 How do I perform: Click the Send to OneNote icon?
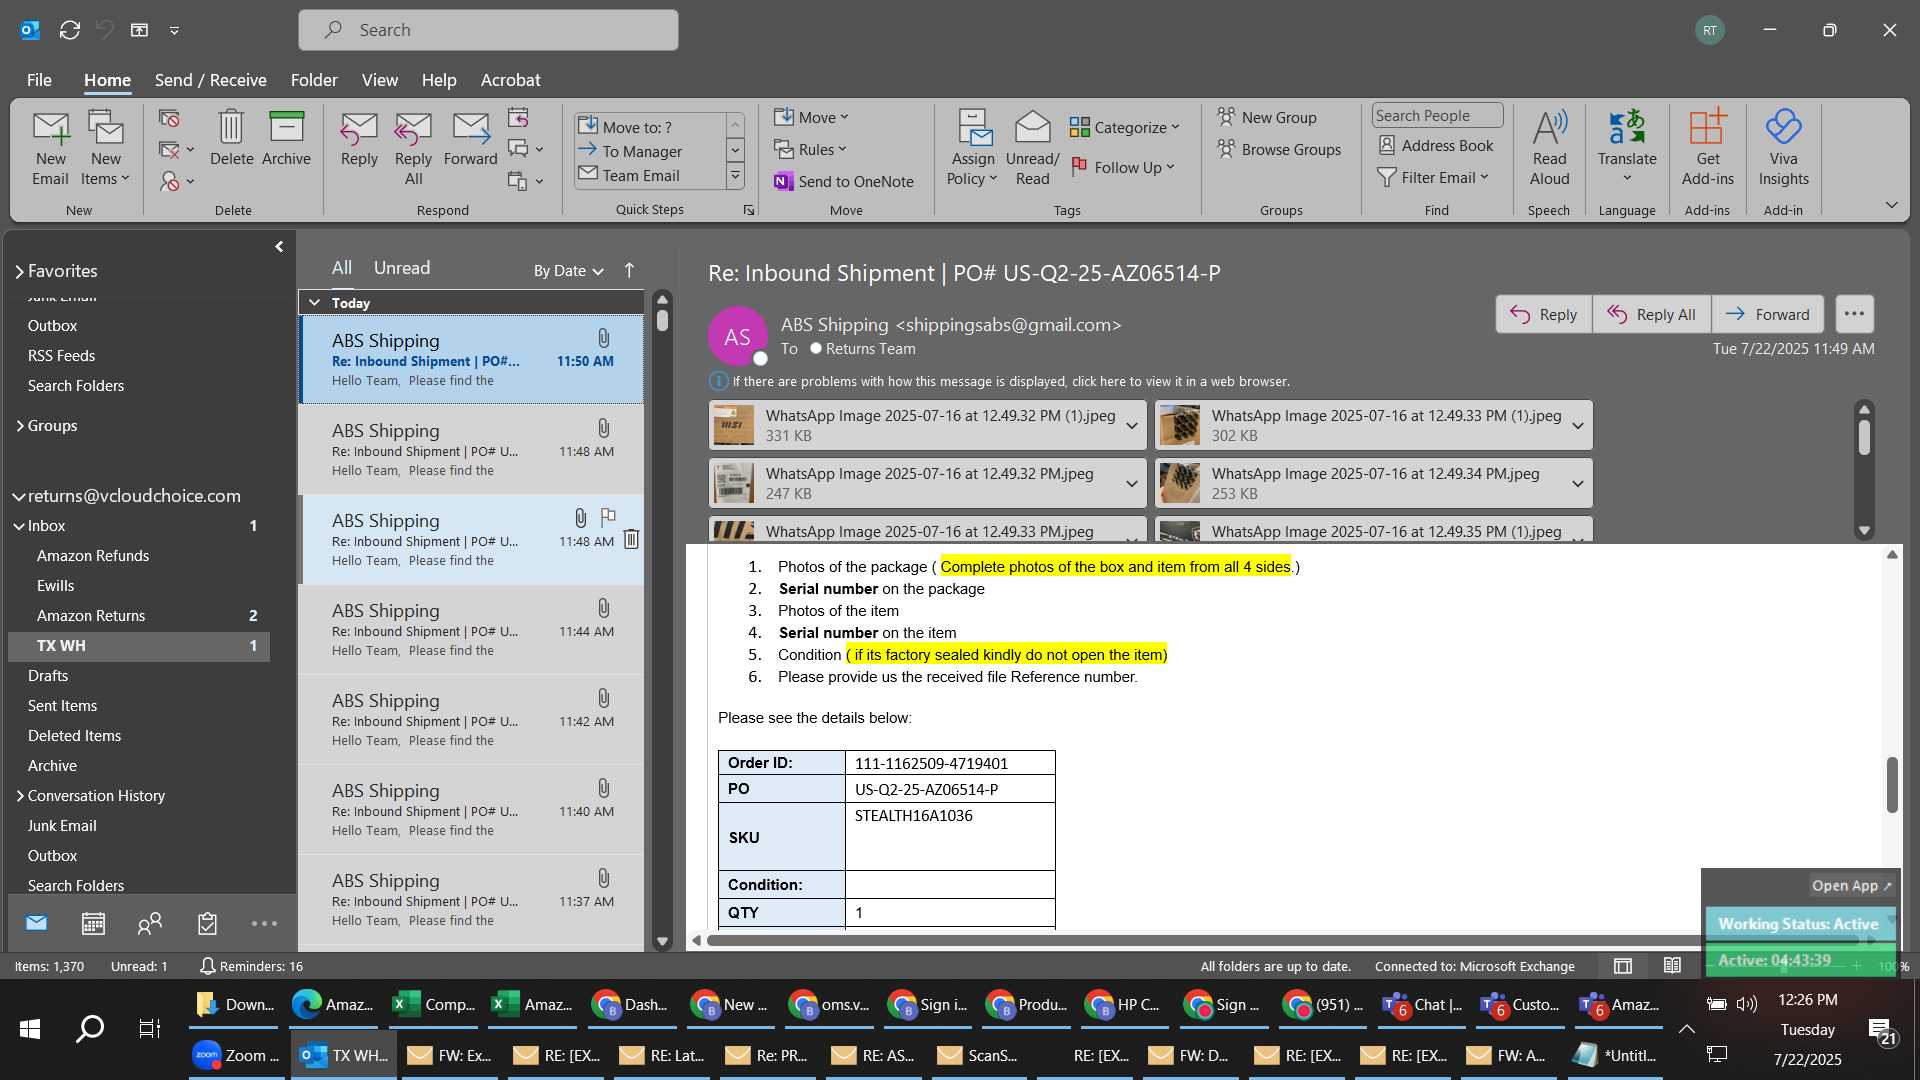point(844,181)
